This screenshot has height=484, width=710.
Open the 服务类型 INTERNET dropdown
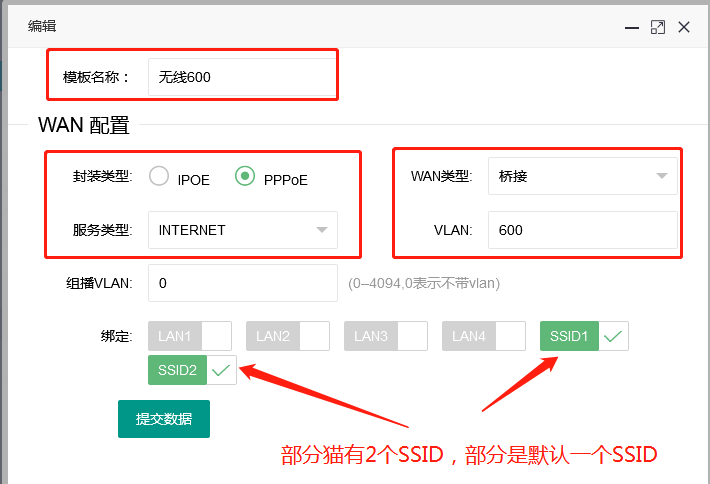[x=242, y=230]
